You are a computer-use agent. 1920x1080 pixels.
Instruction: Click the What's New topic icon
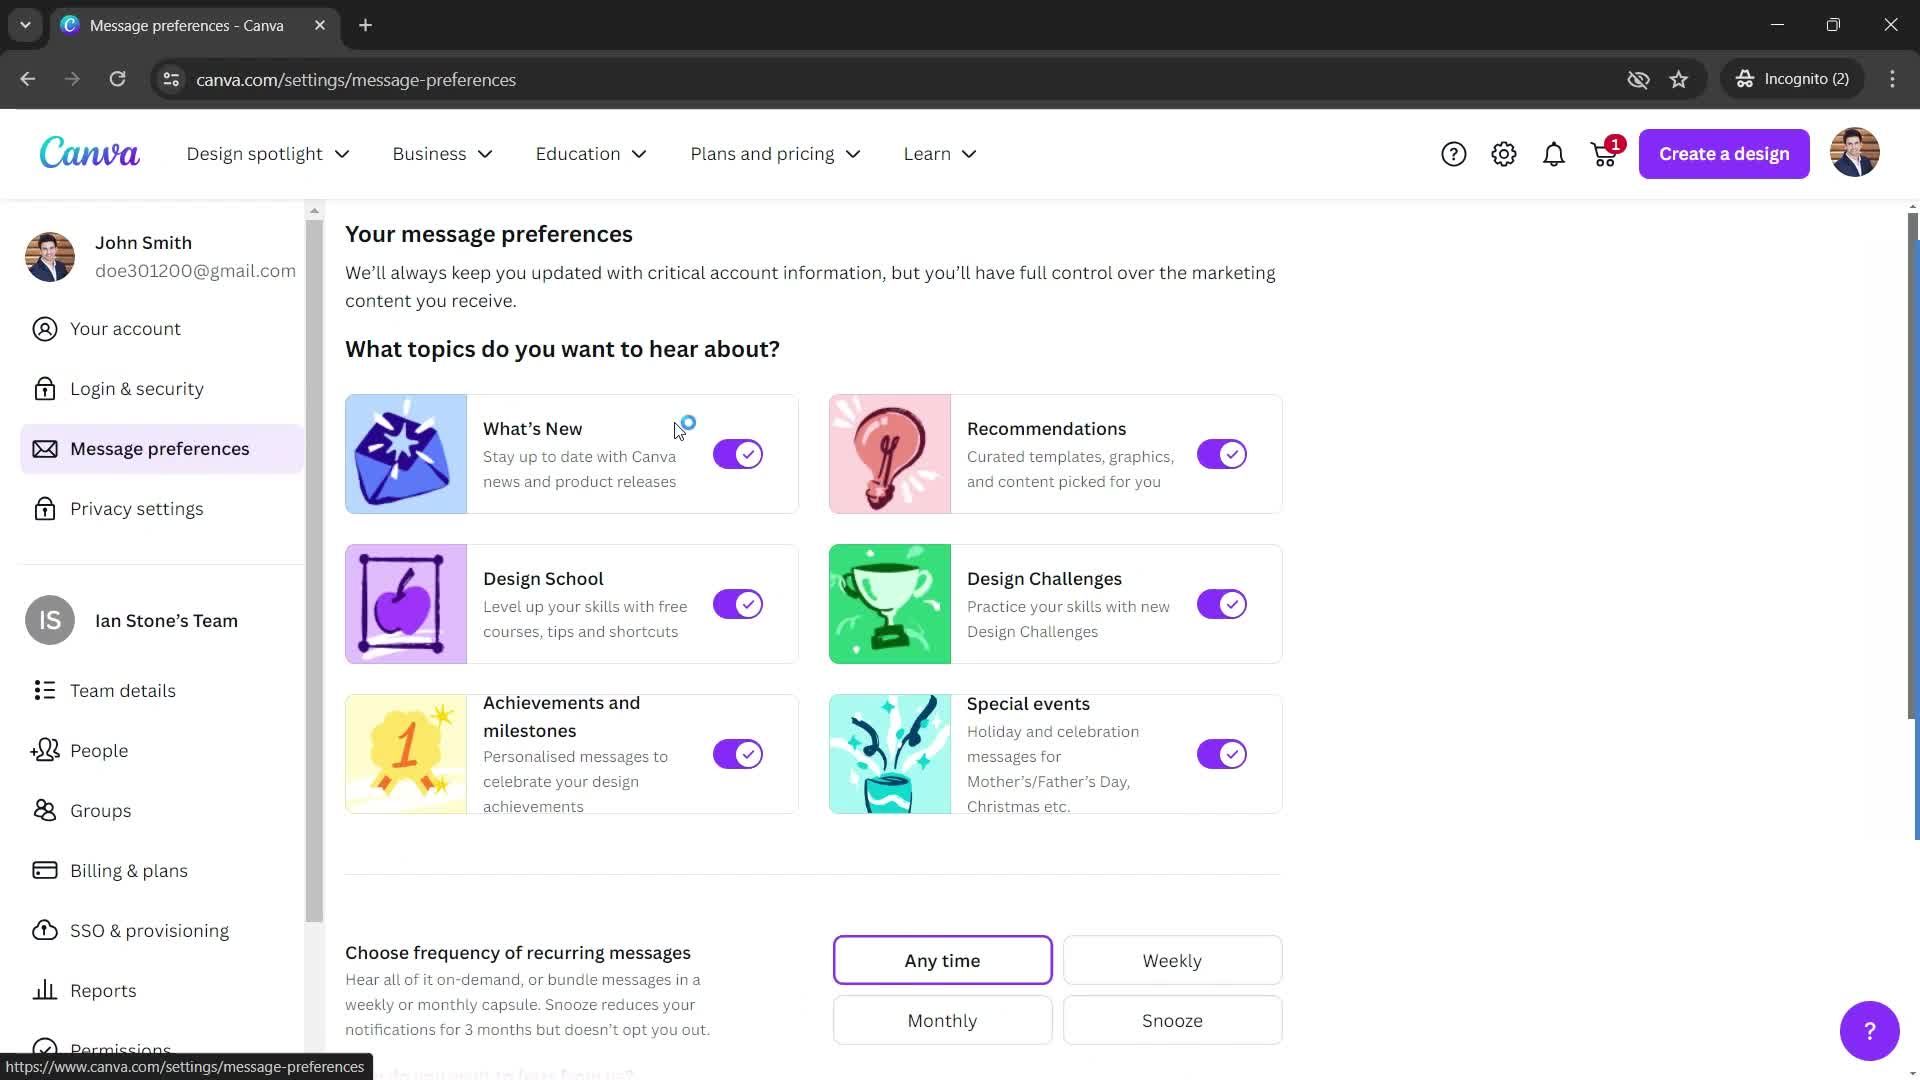[405, 454]
